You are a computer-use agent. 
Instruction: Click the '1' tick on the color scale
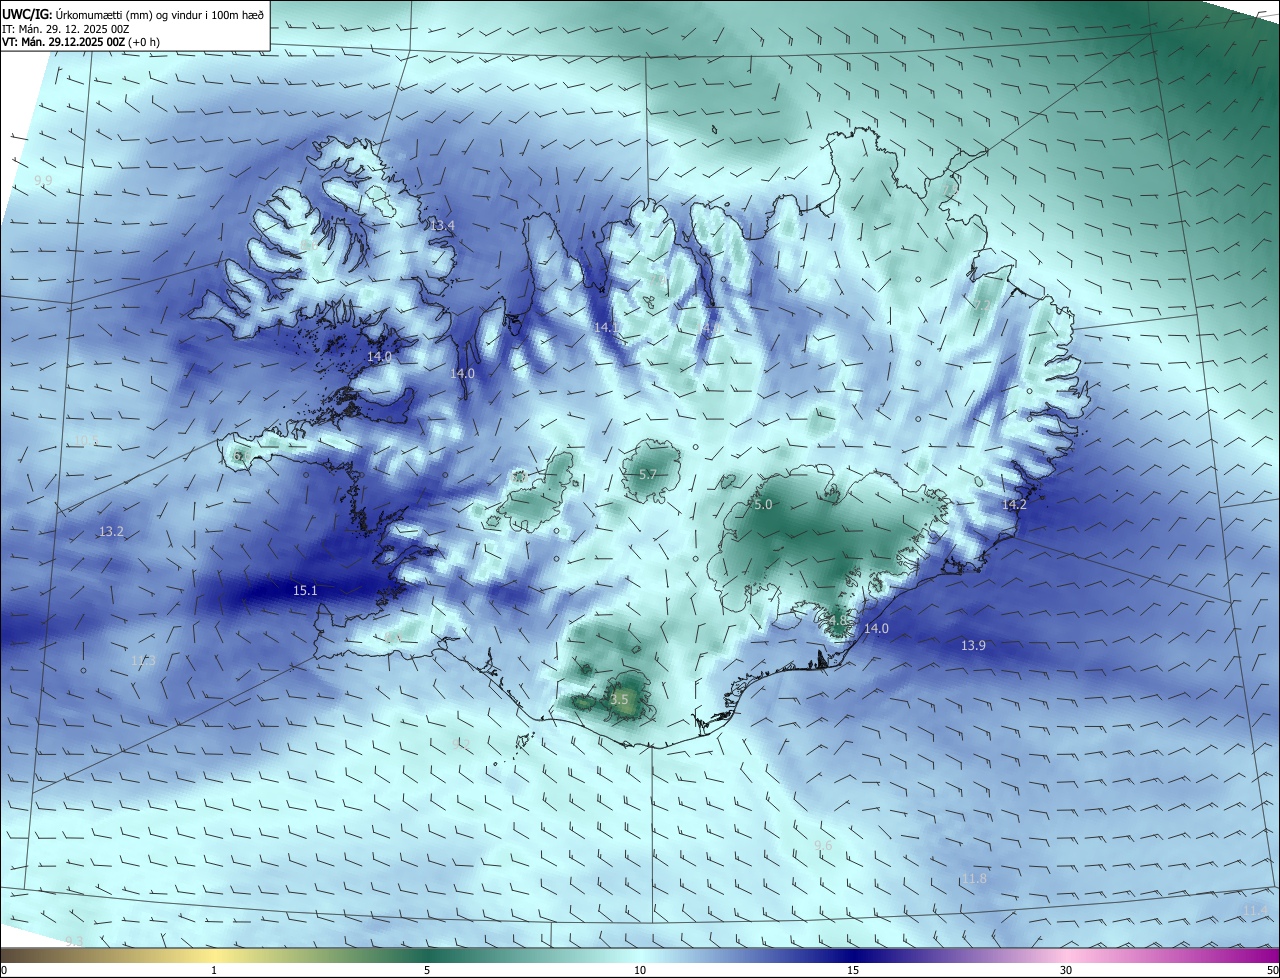(x=214, y=971)
